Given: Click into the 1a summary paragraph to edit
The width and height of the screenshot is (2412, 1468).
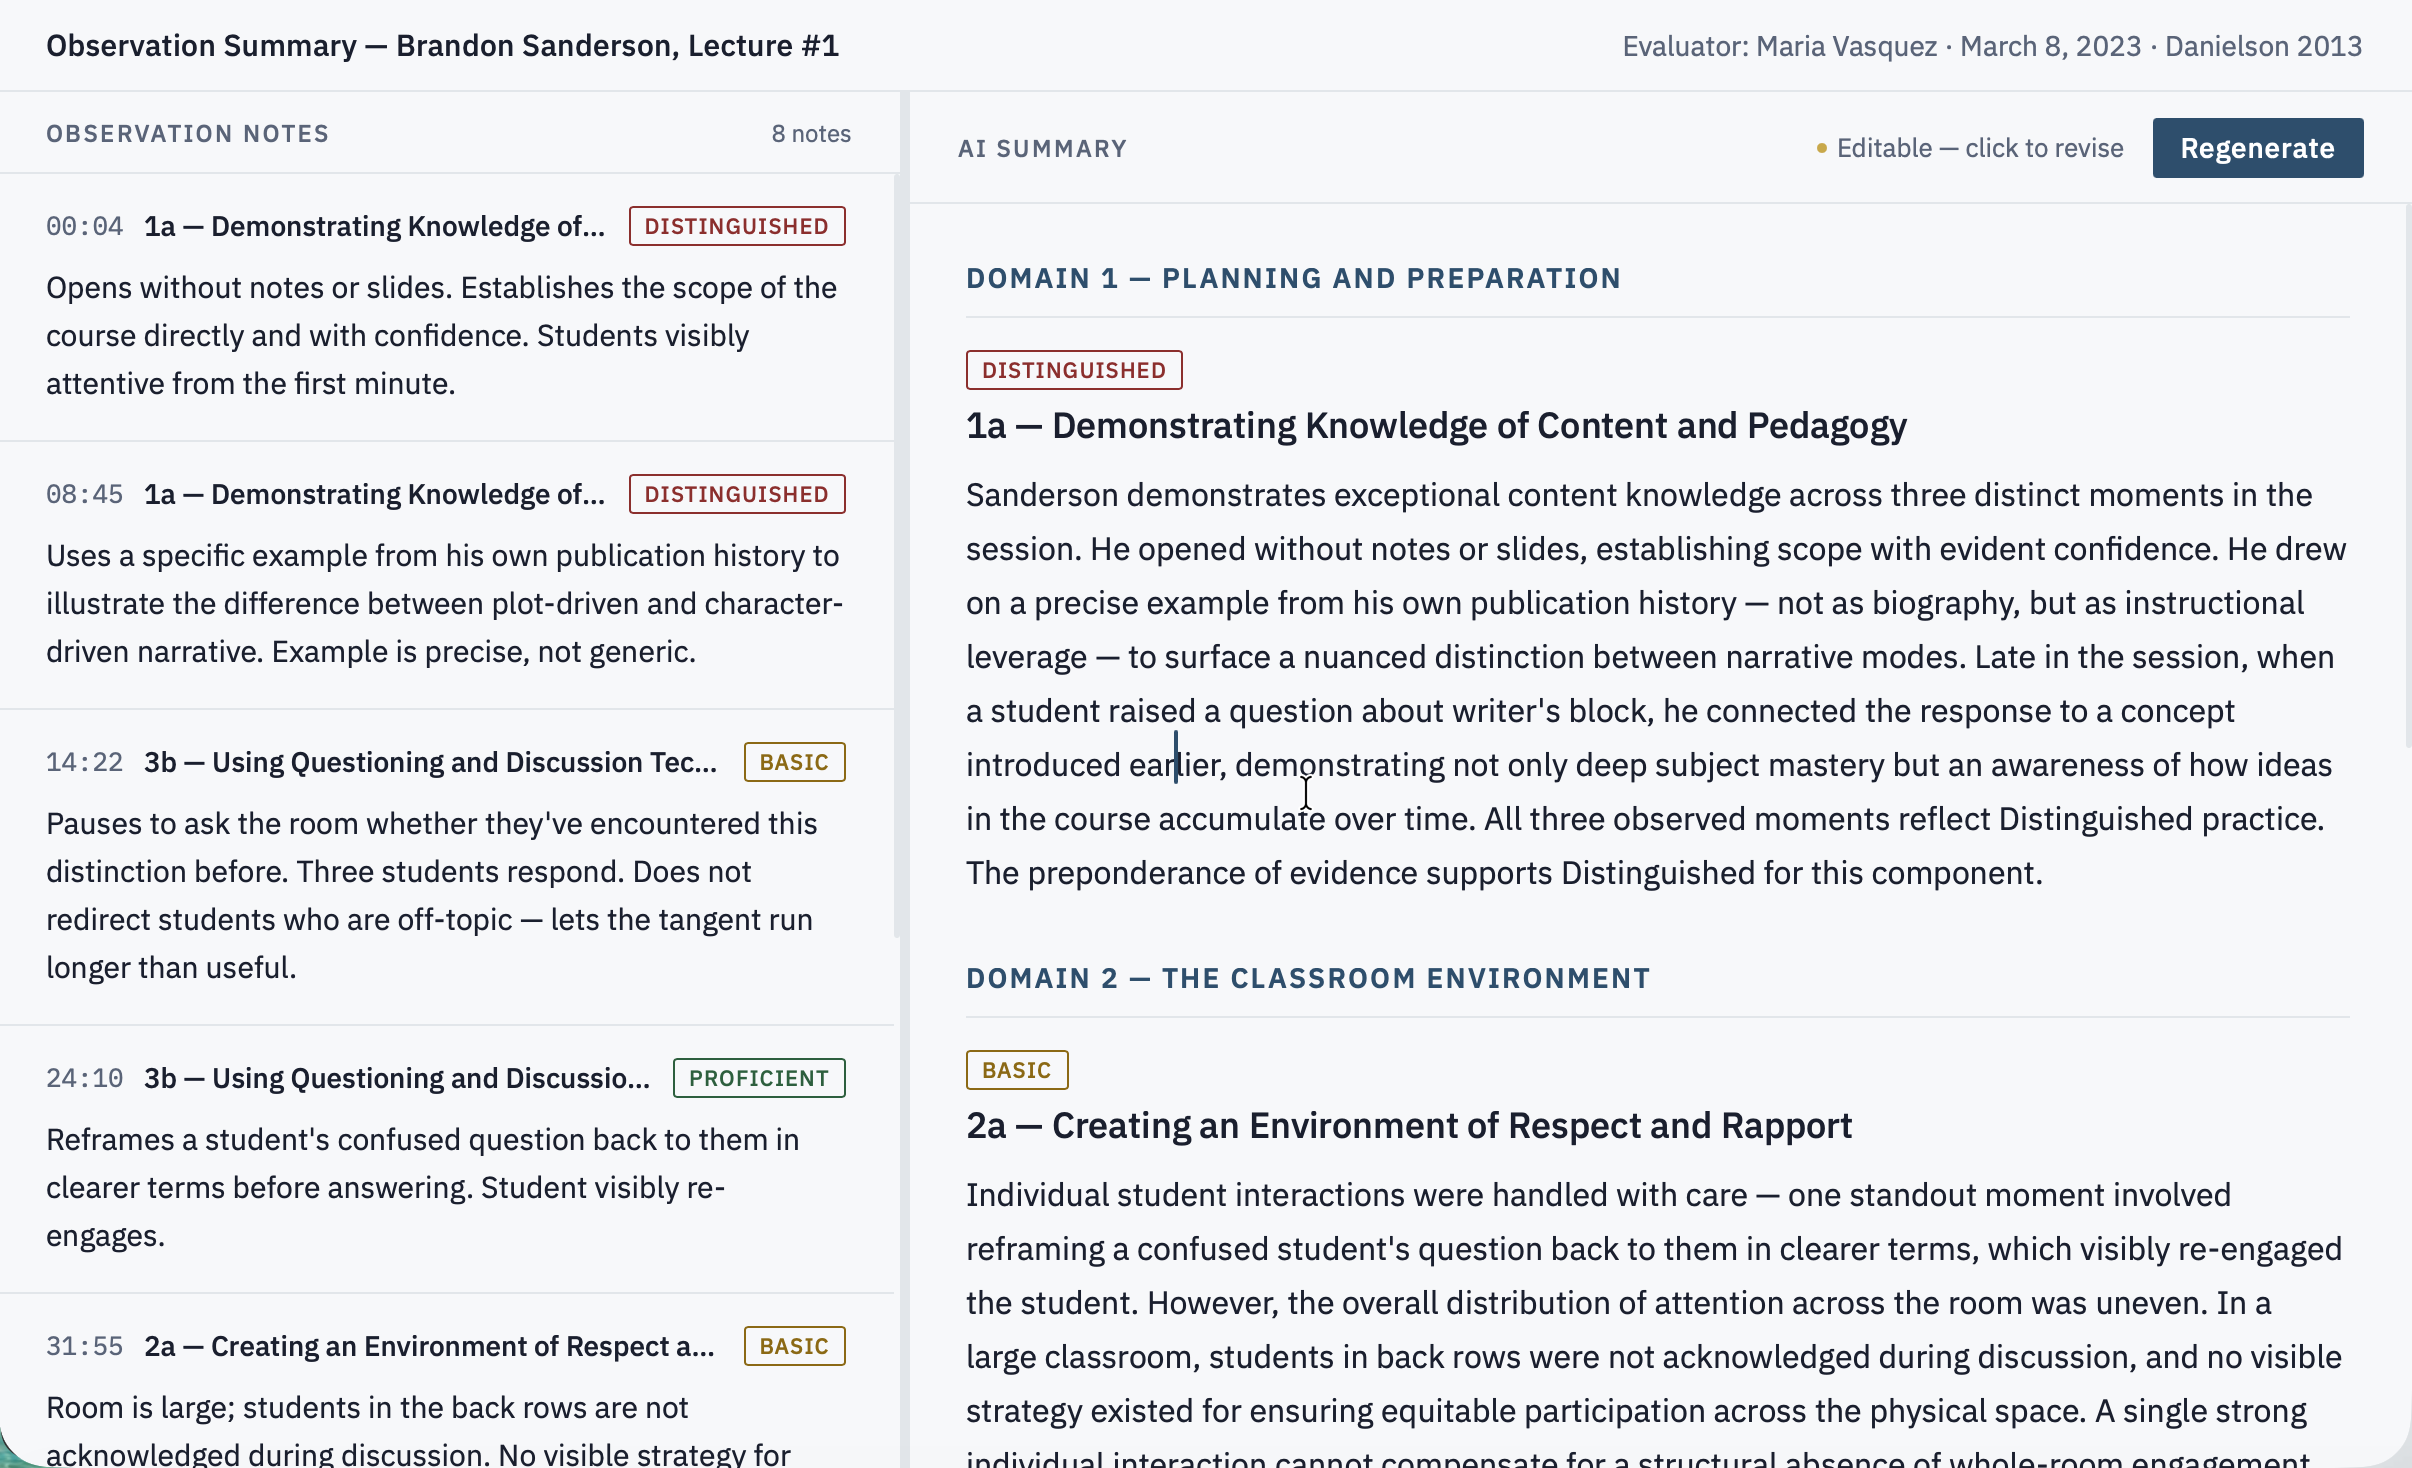Looking at the screenshot, I should click(x=1656, y=684).
